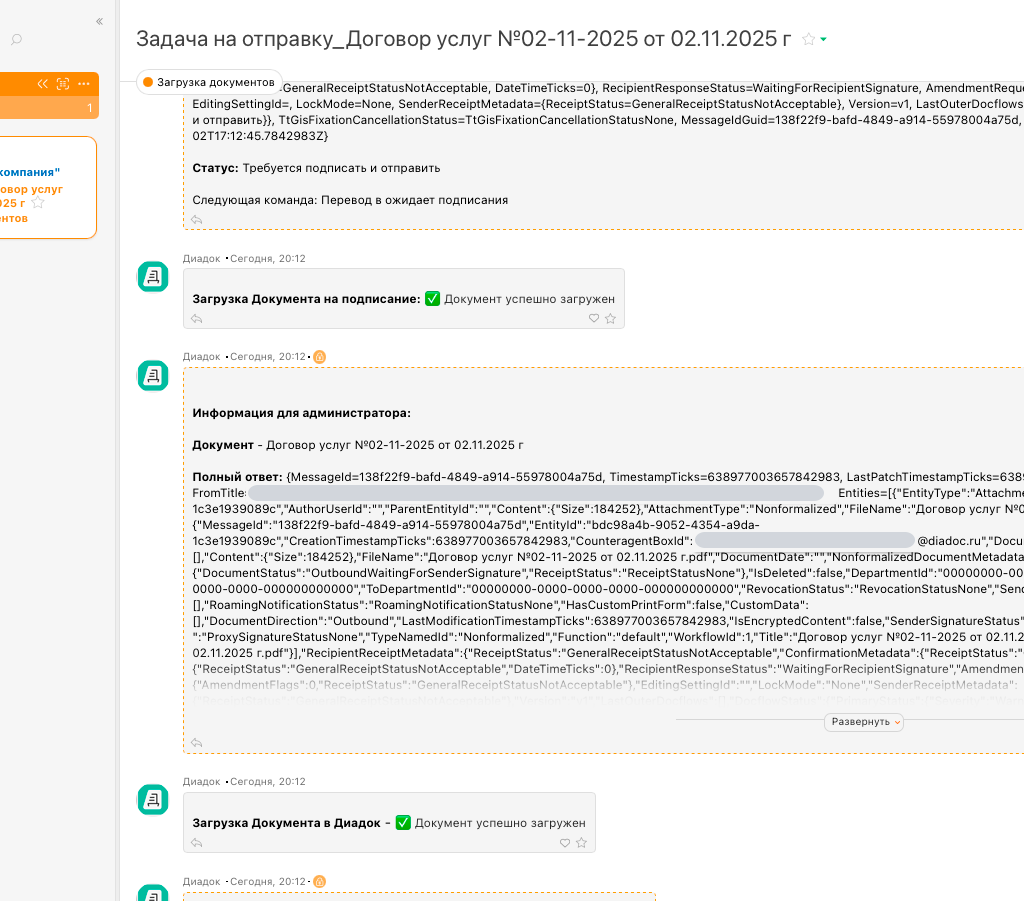Click the search magnifier icon in sidebar
This screenshot has width=1024, height=901.
pos(16,40)
